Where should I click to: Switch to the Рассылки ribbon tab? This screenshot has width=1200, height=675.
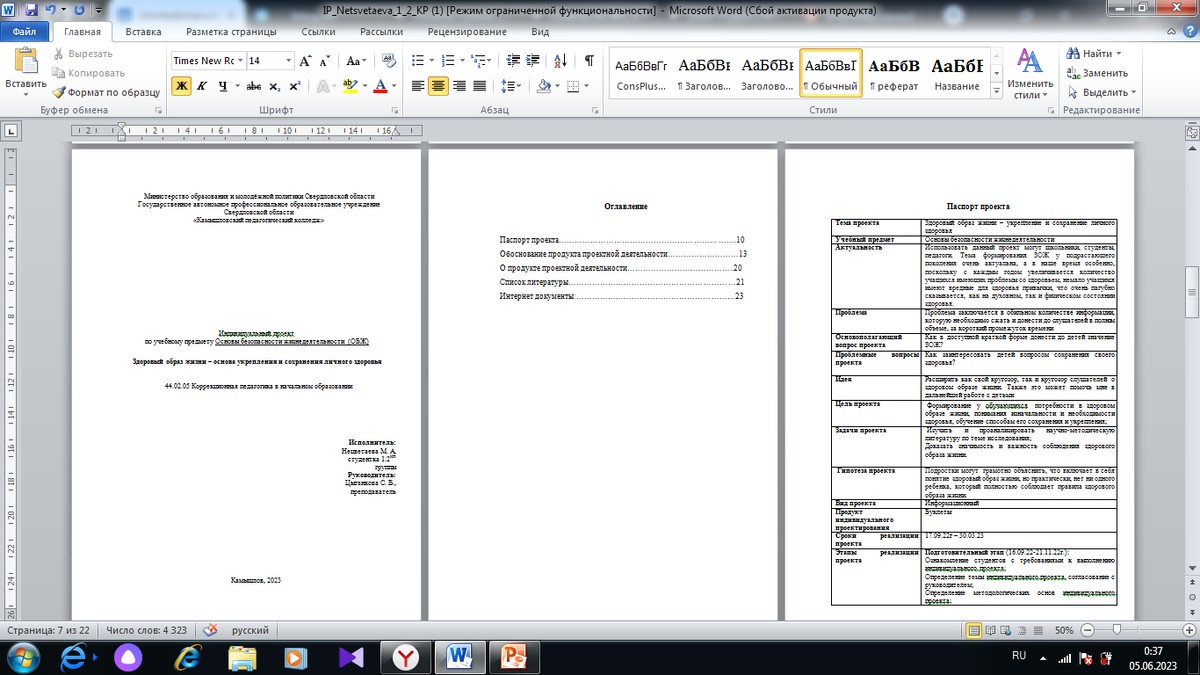[x=381, y=32]
